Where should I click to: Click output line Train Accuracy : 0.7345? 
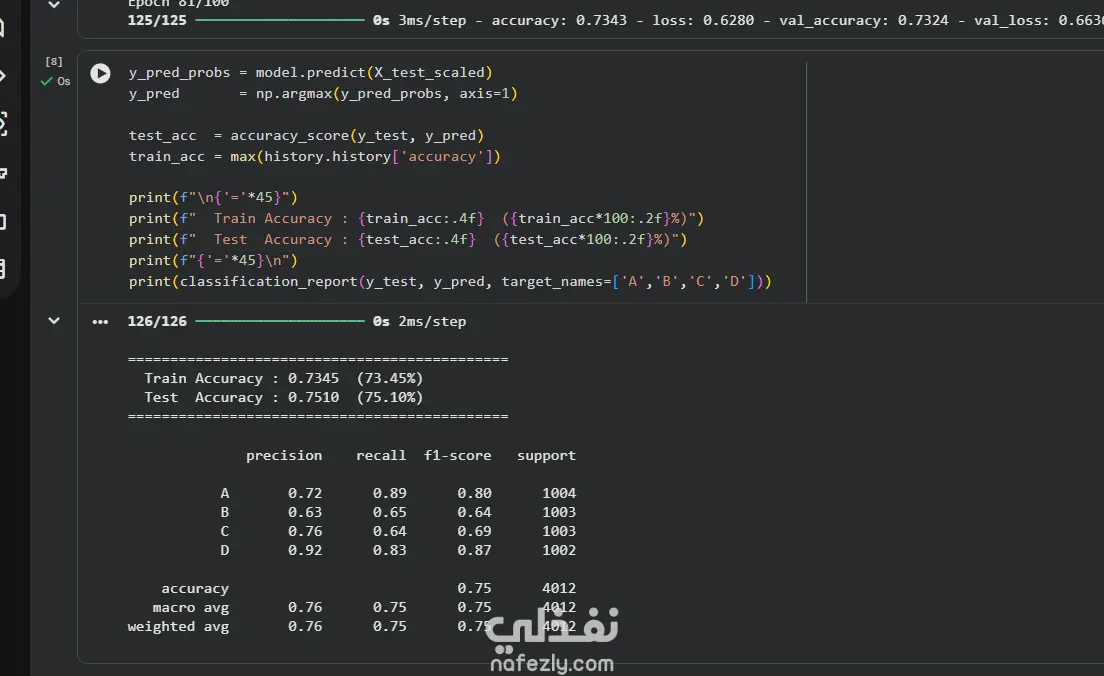click(283, 378)
